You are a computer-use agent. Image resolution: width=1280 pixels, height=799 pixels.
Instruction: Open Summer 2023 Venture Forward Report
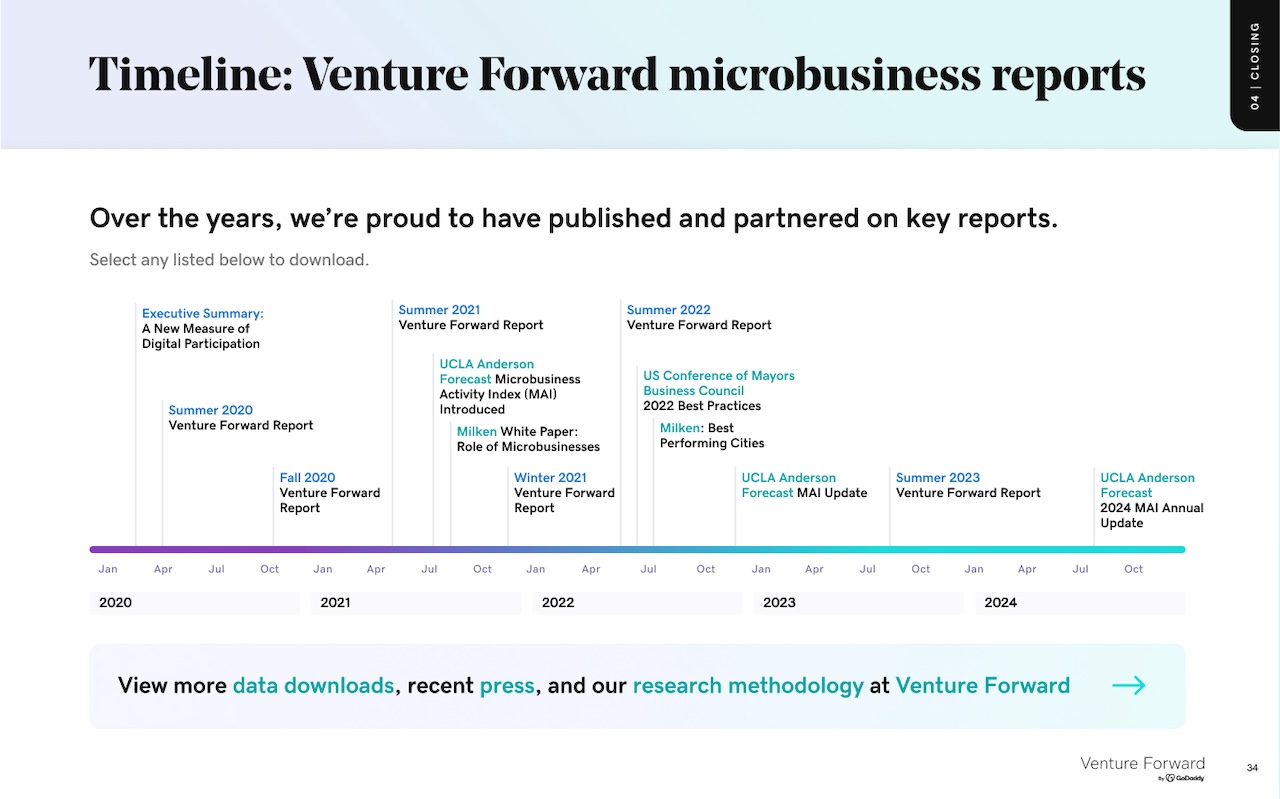938,478
